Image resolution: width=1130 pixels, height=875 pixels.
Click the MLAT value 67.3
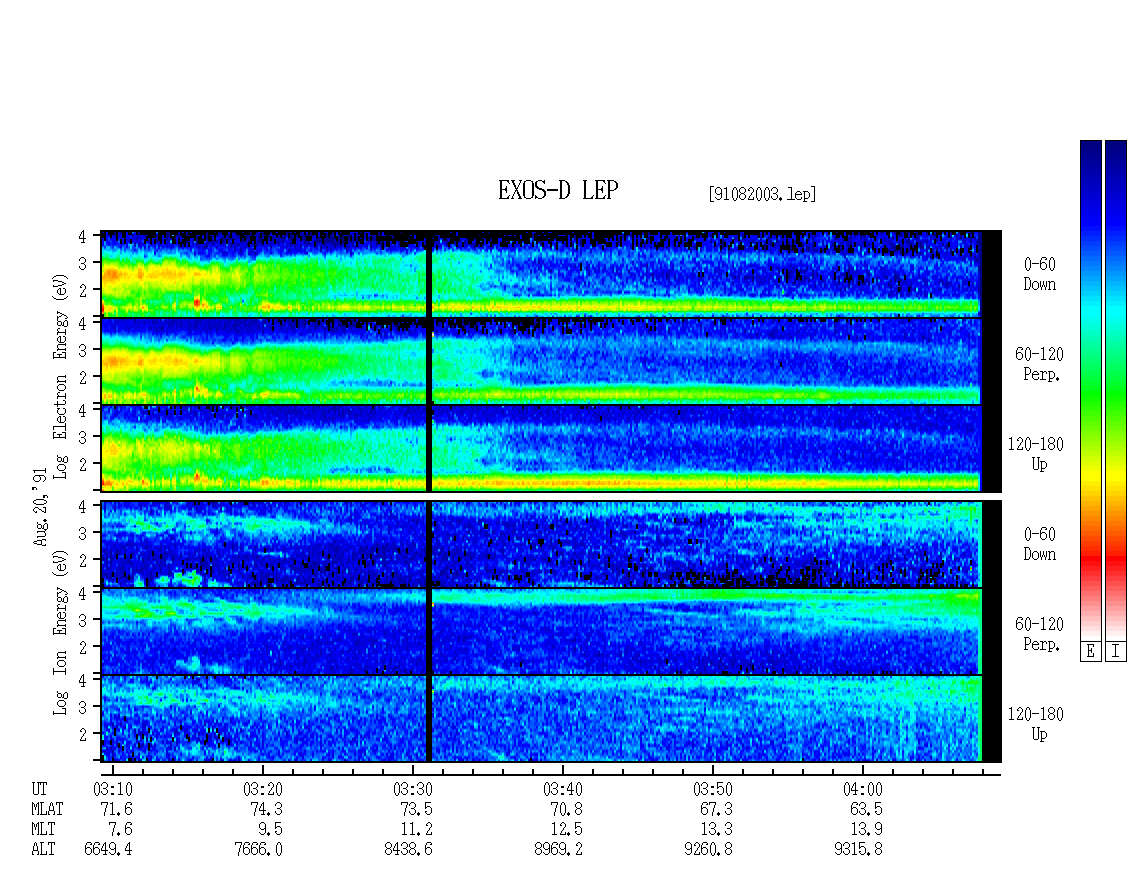[x=716, y=809]
